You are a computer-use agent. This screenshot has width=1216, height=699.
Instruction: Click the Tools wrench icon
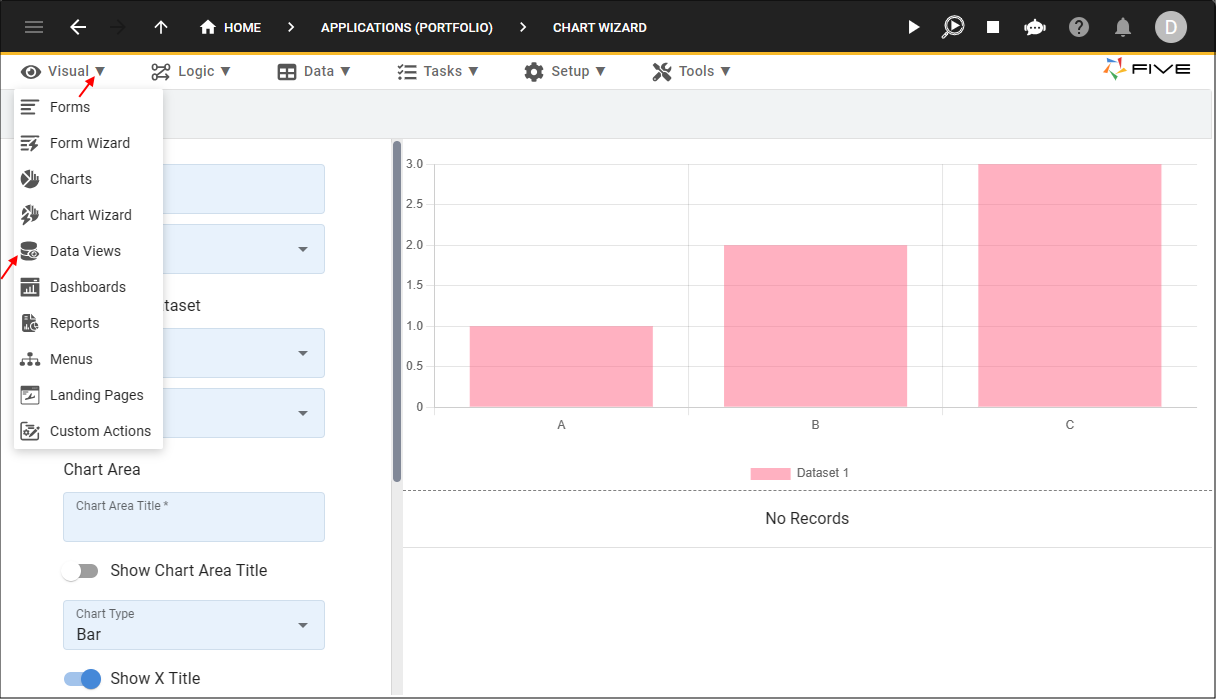click(x=662, y=71)
